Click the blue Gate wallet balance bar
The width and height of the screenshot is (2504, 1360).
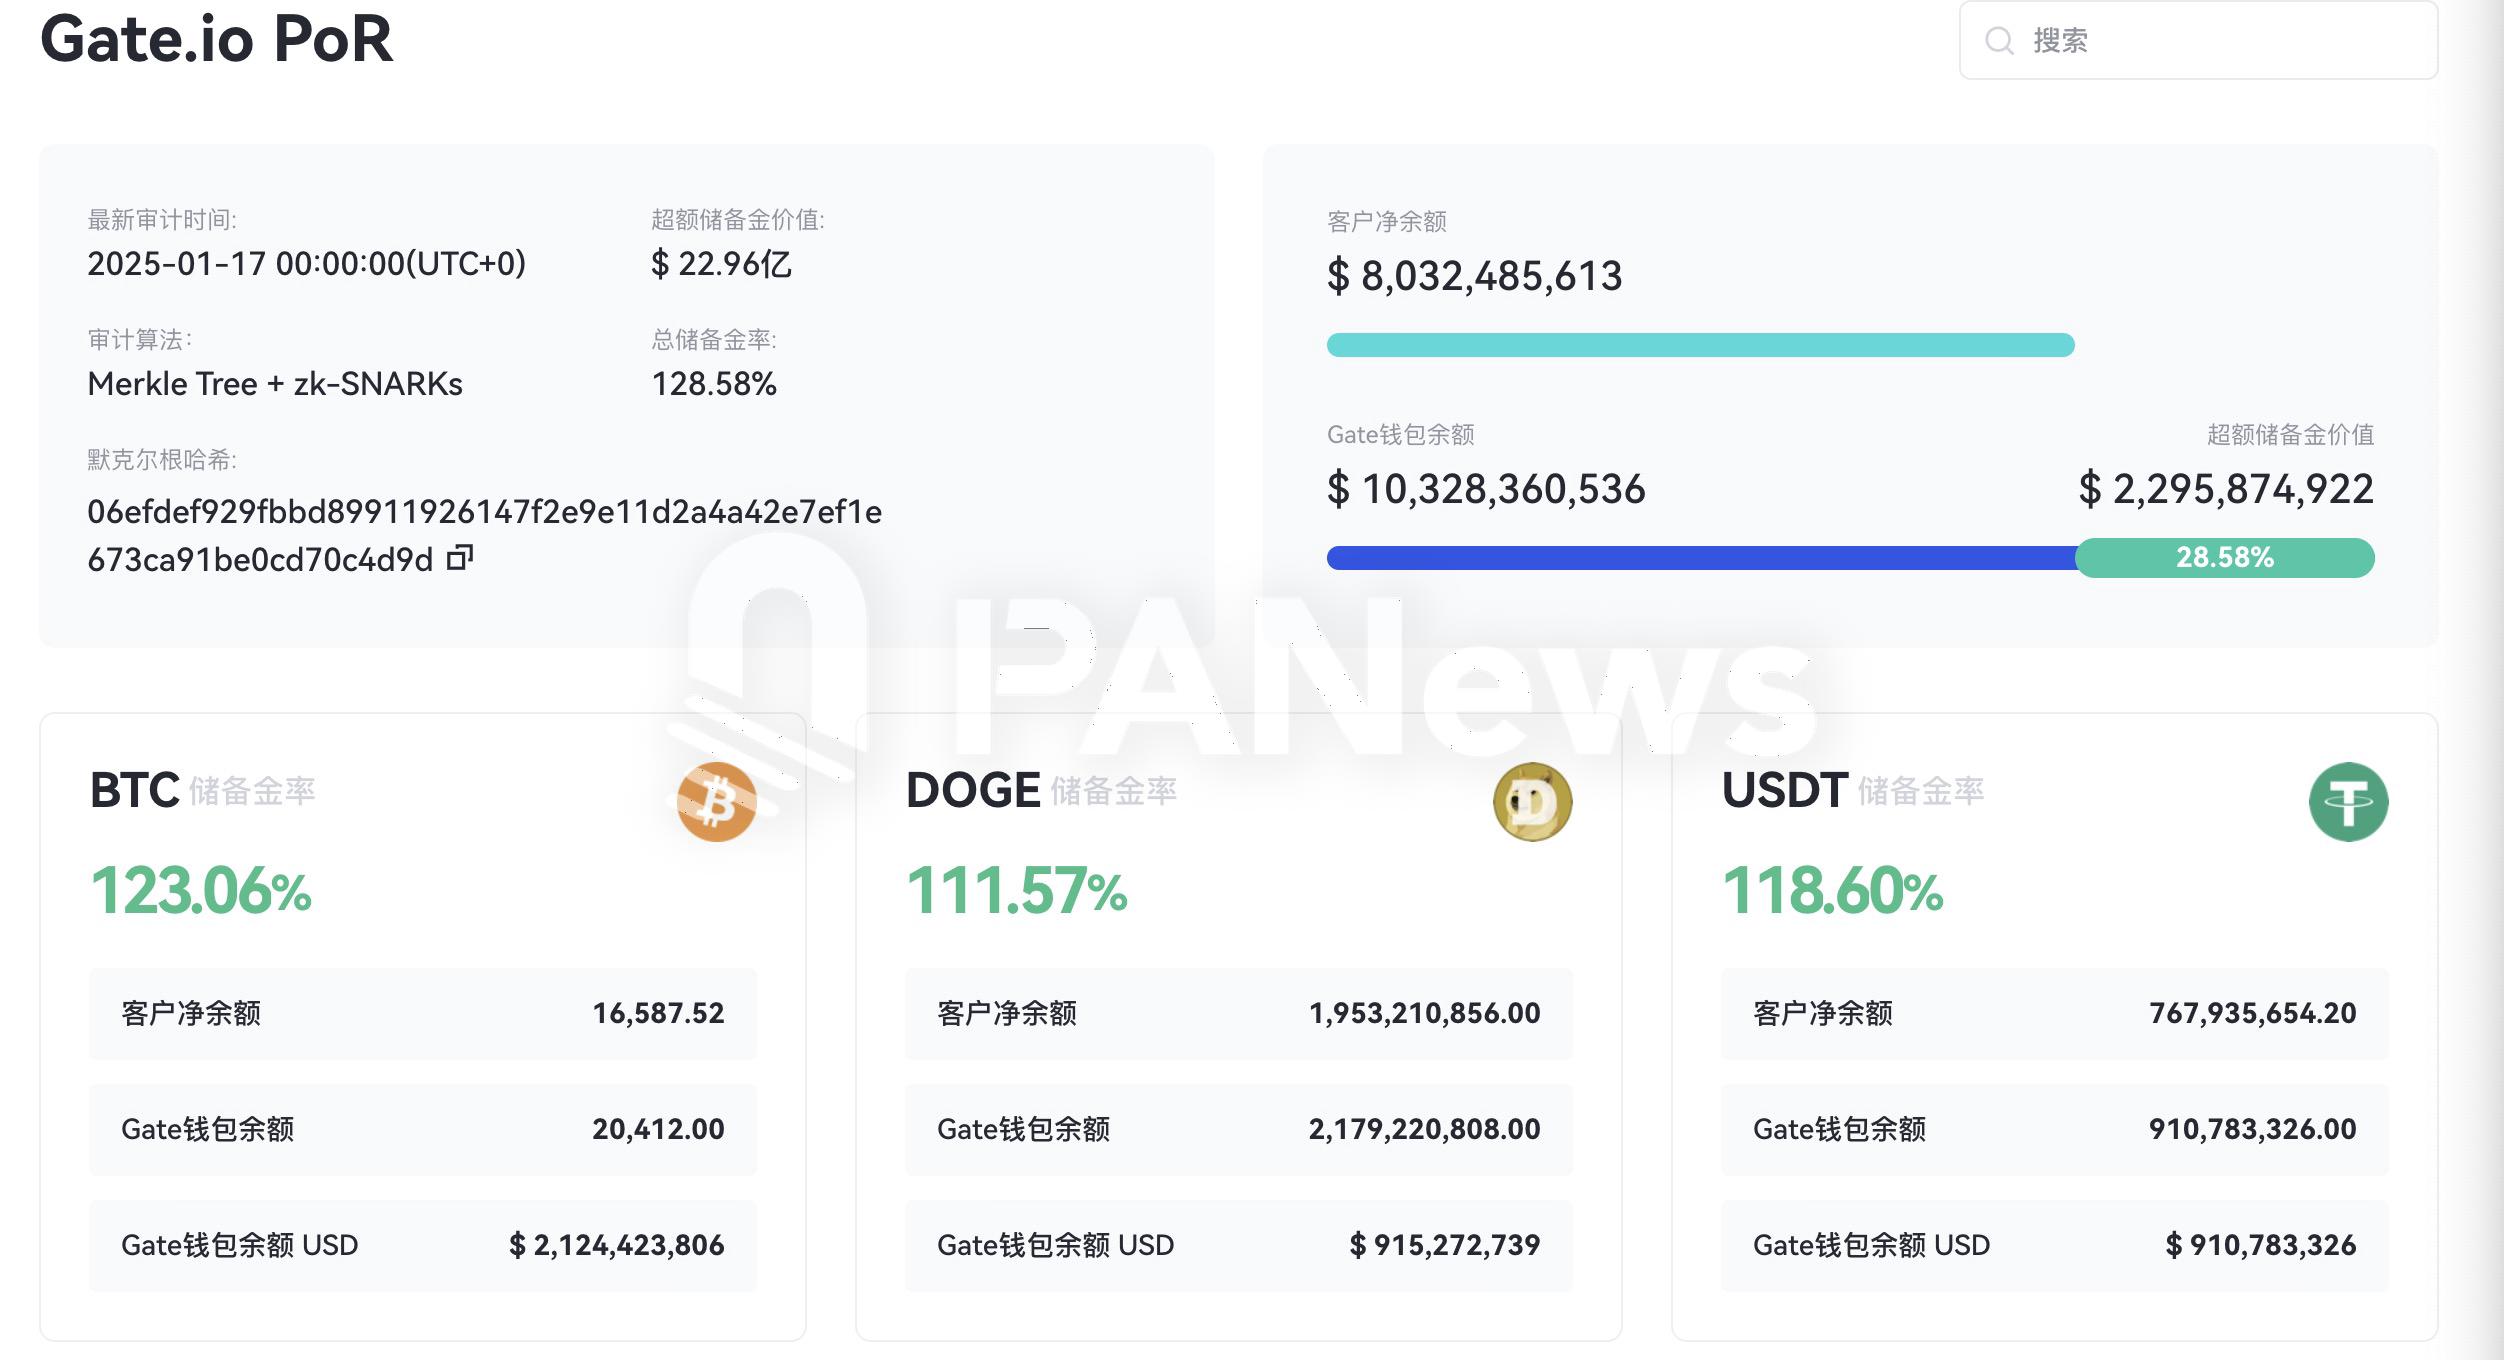tap(1702, 558)
